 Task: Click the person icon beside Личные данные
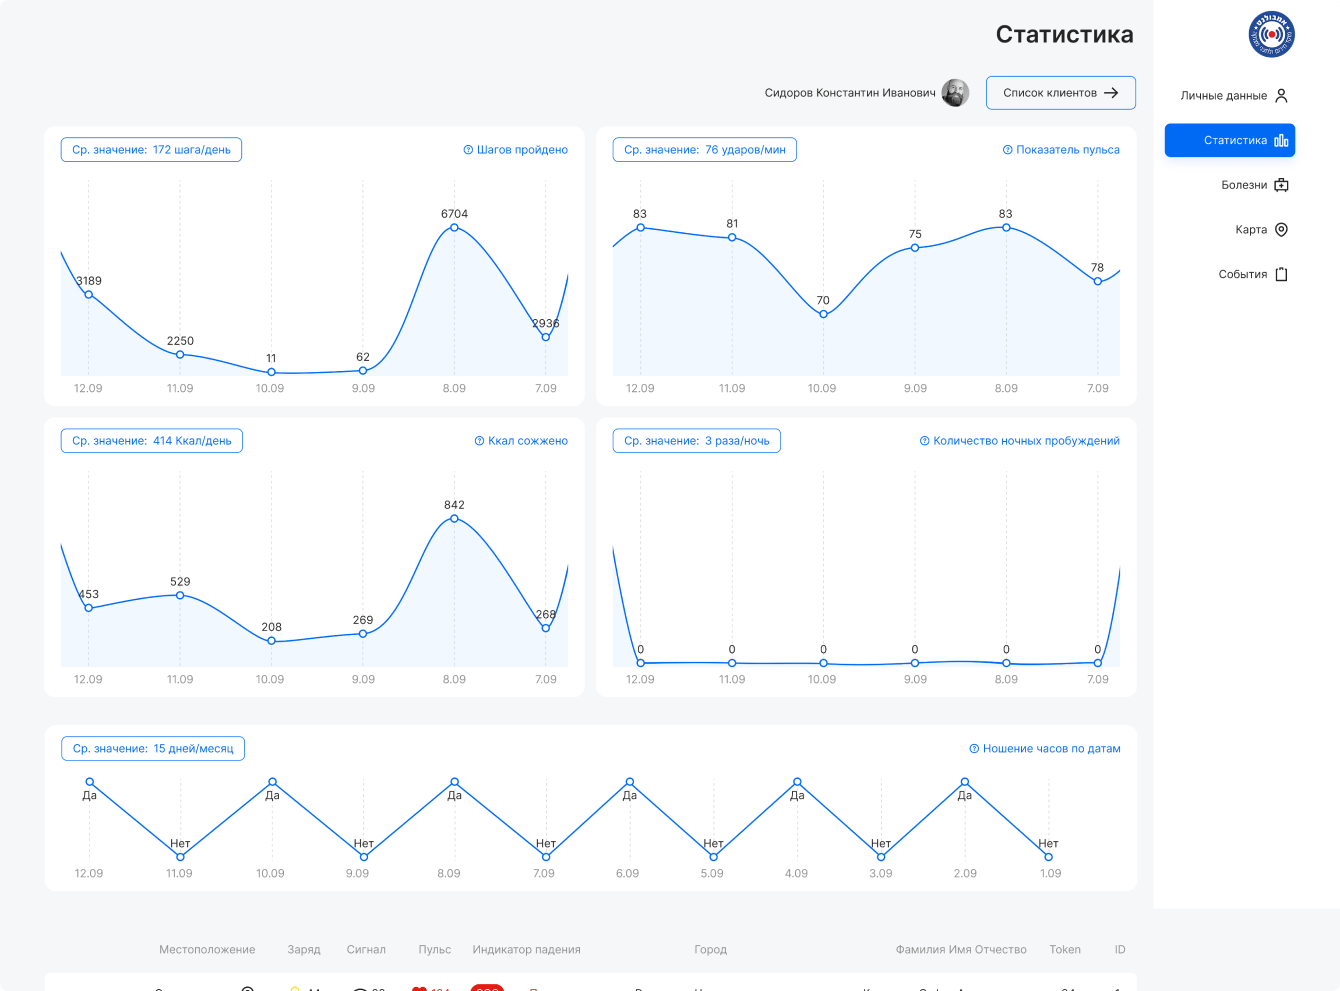1281,96
